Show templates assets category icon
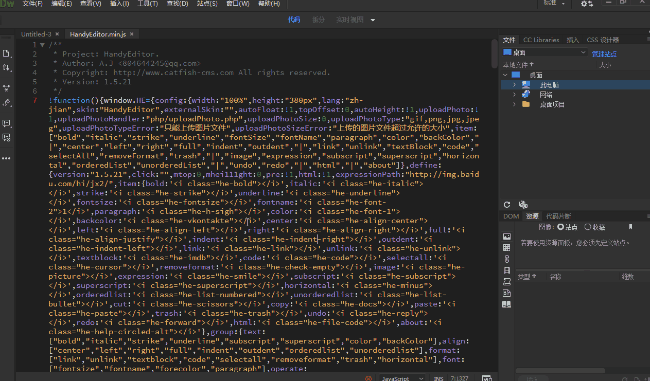Screen dimensions: 650x381 click(507, 293)
